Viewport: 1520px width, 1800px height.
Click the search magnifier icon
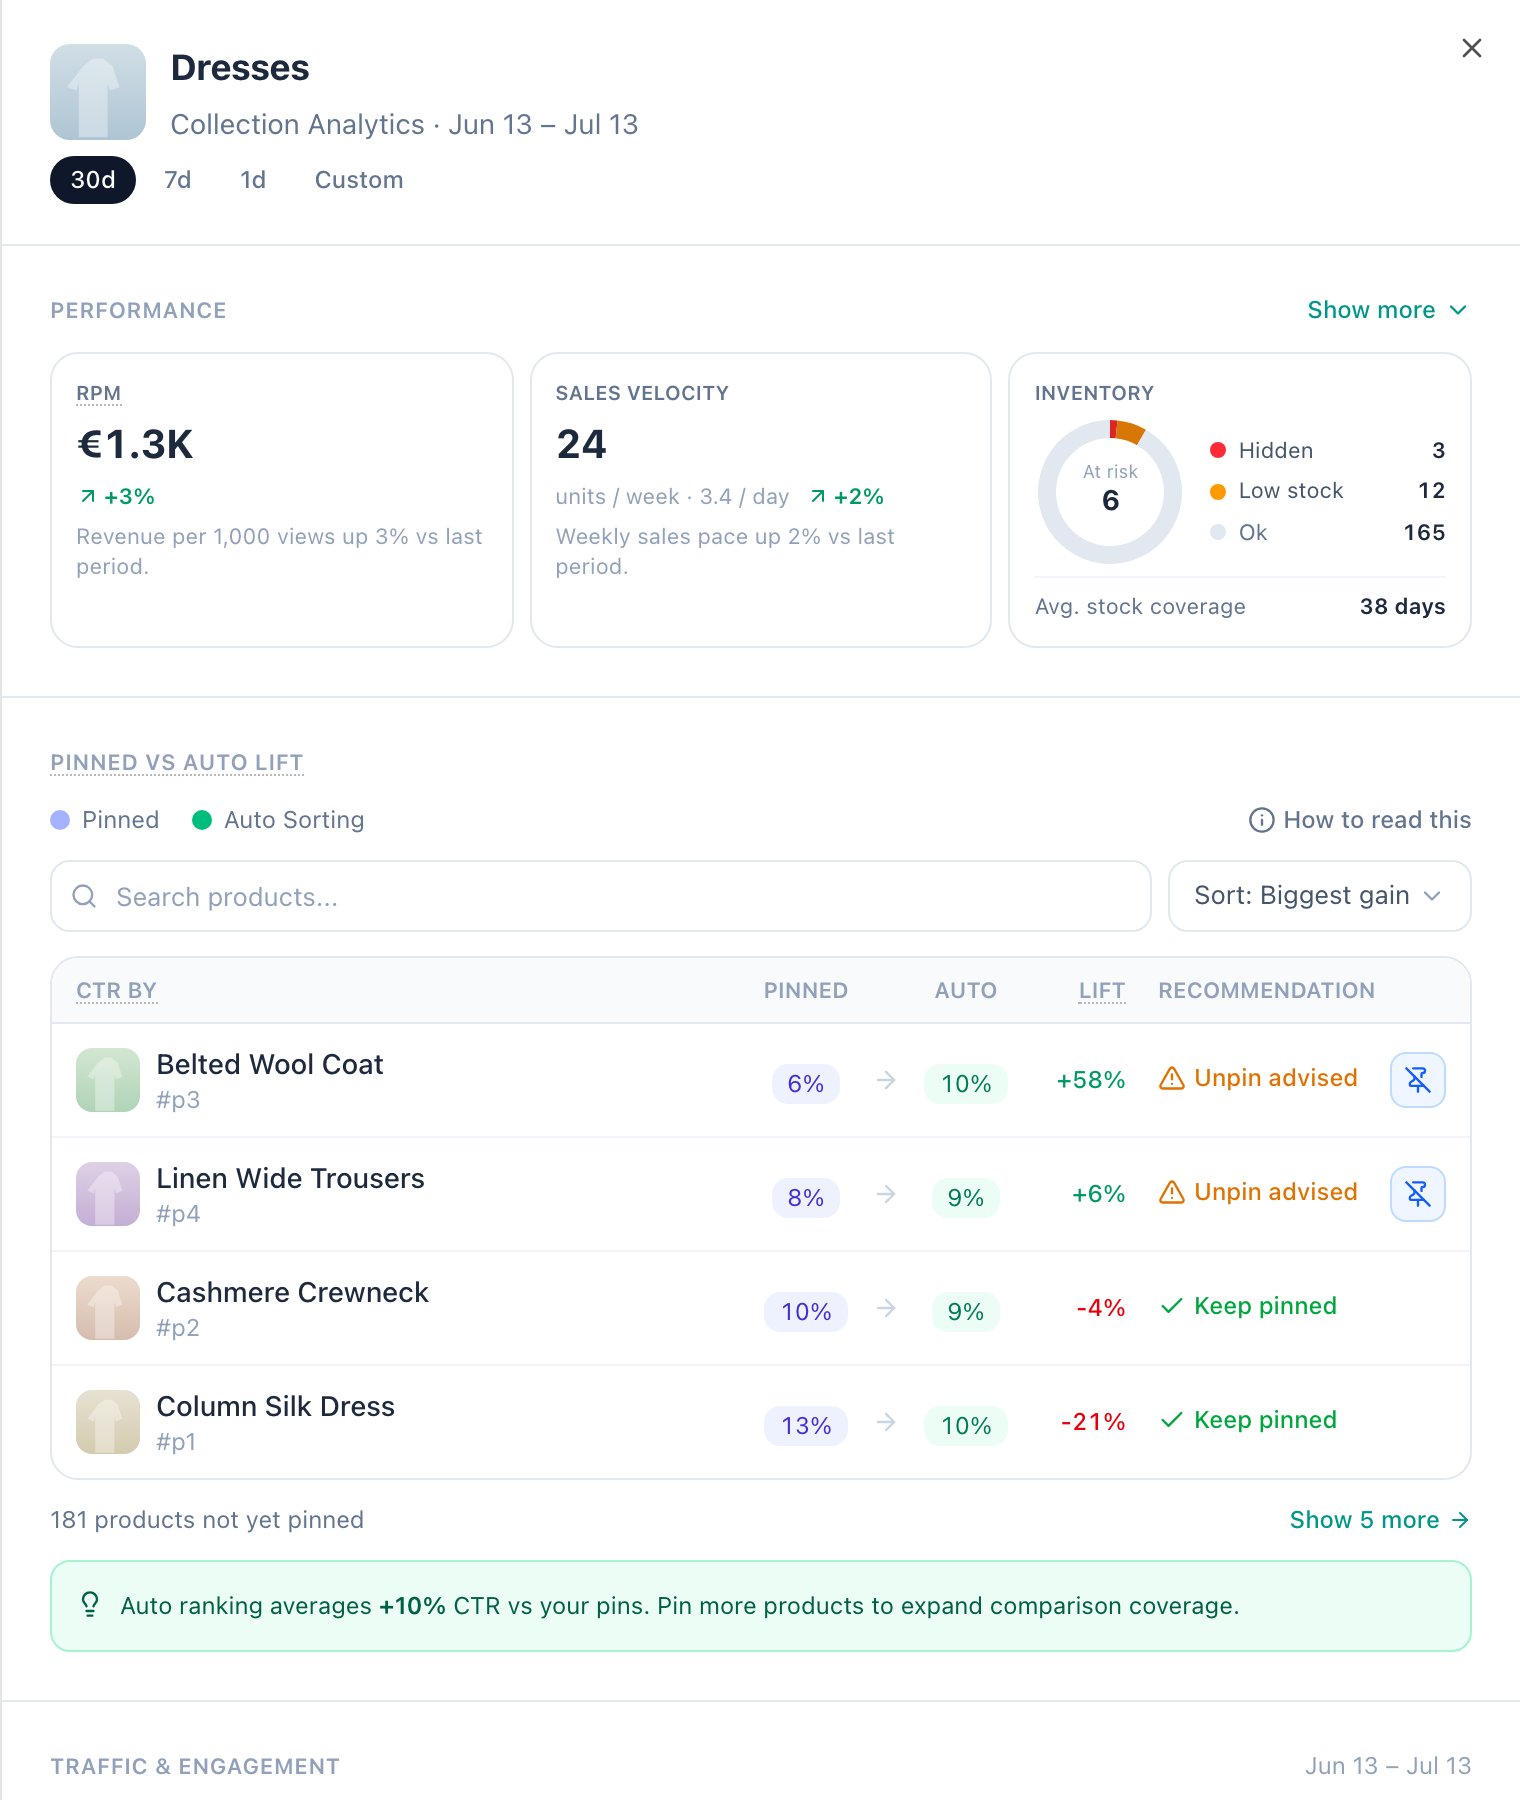point(85,896)
